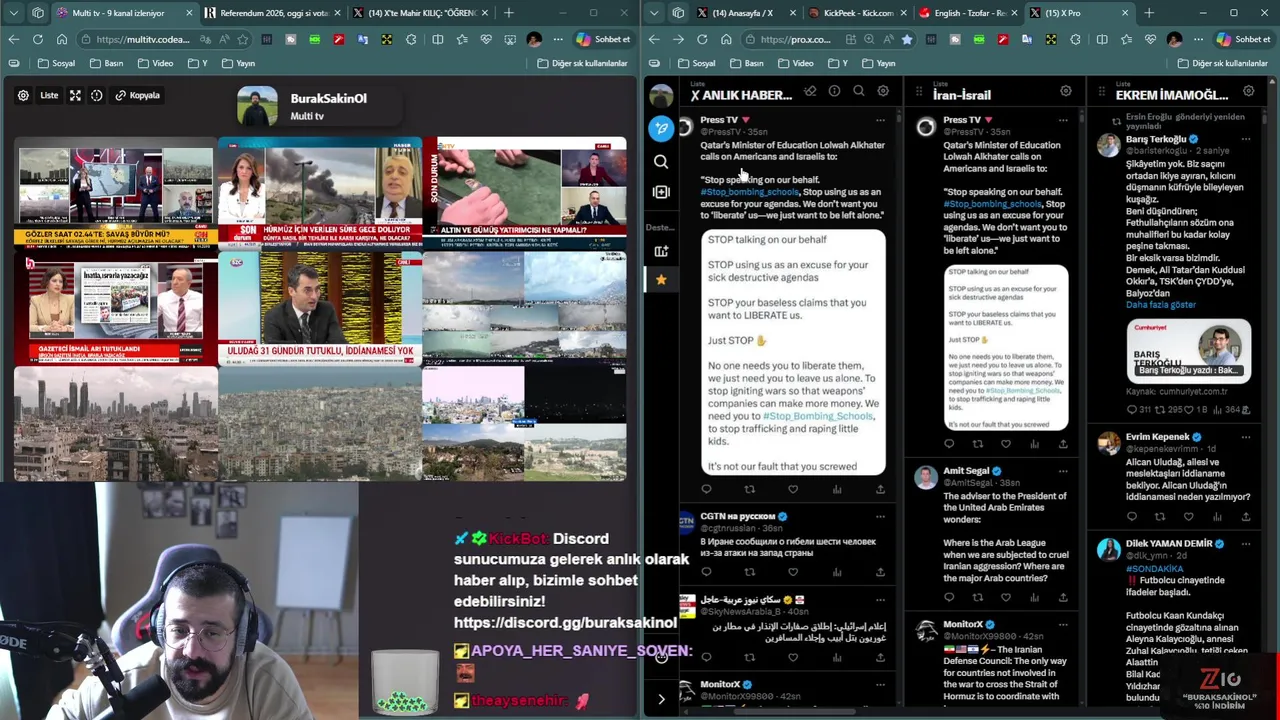Reply to the ANLIK HABER Press TV post
The width and height of the screenshot is (1280, 720).
(x=706, y=490)
